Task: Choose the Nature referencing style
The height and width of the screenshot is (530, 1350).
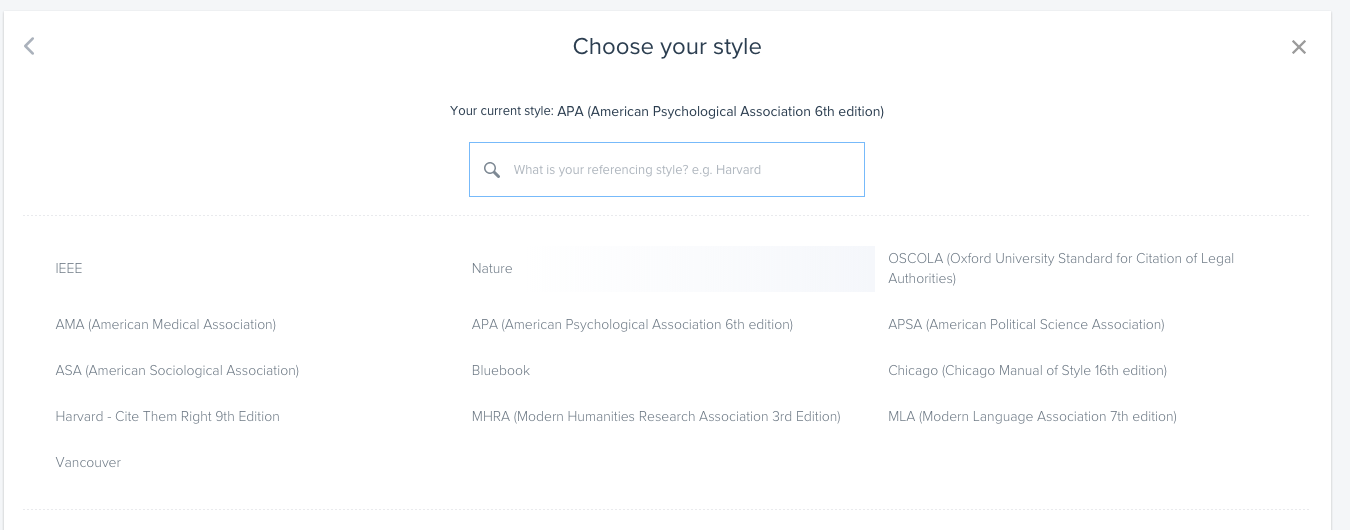Action: [x=492, y=269]
